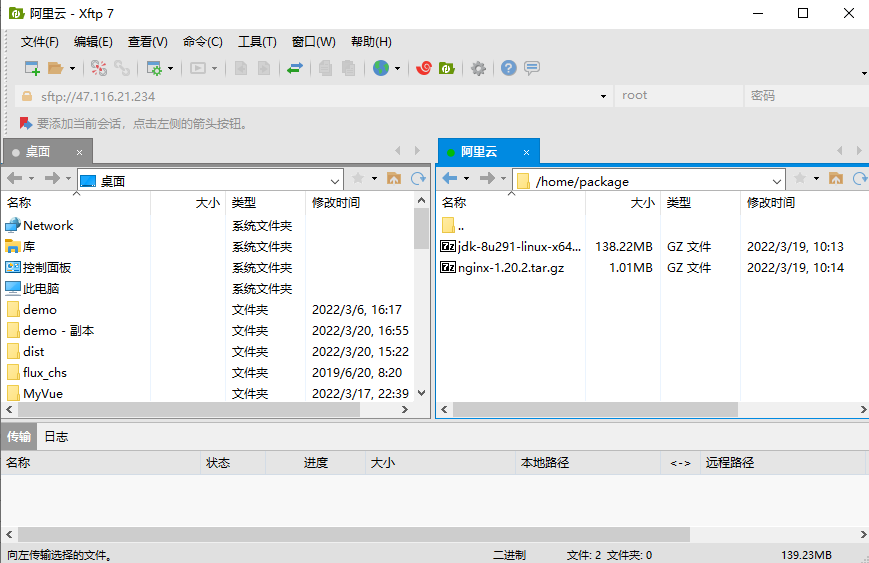The height and width of the screenshot is (563, 869).
Task: Switch to the 传输 tab
Action: pyautogui.click(x=19, y=437)
